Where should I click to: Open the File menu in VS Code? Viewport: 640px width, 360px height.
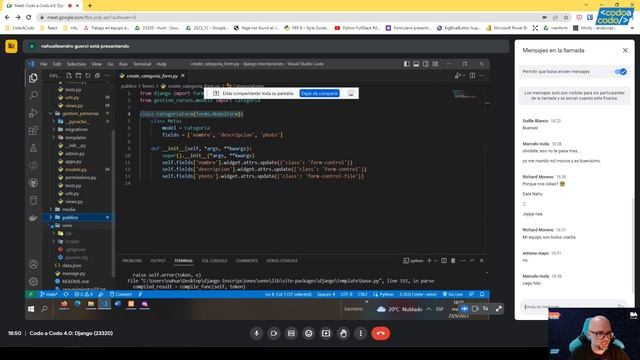pos(44,64)
